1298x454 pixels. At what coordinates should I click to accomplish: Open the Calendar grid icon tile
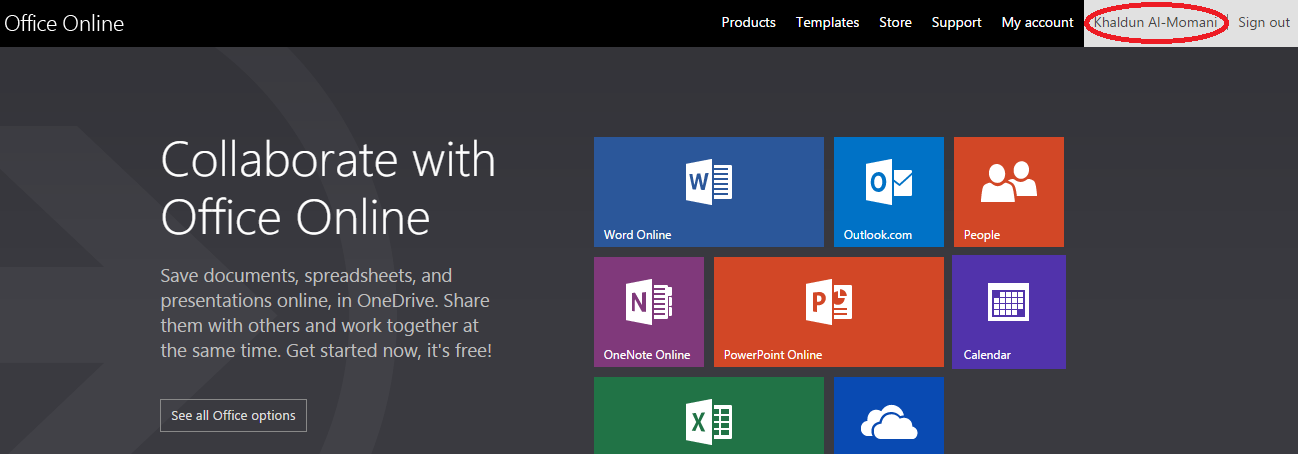1008,301
